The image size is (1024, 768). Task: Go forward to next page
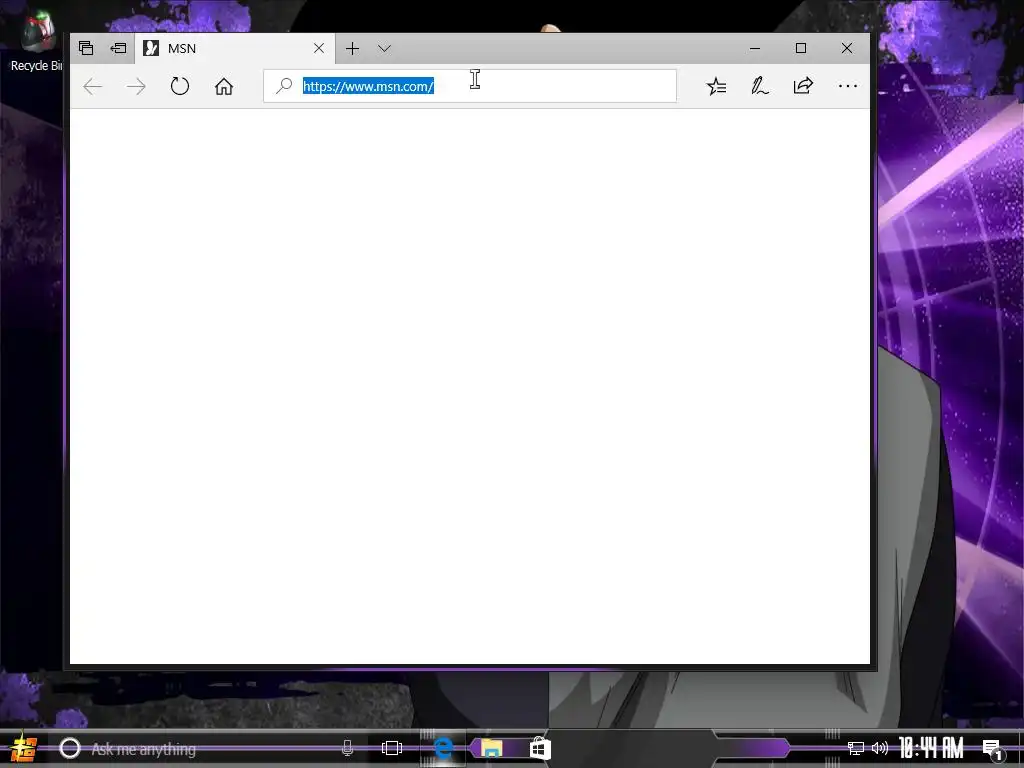(x=136, y=86)
